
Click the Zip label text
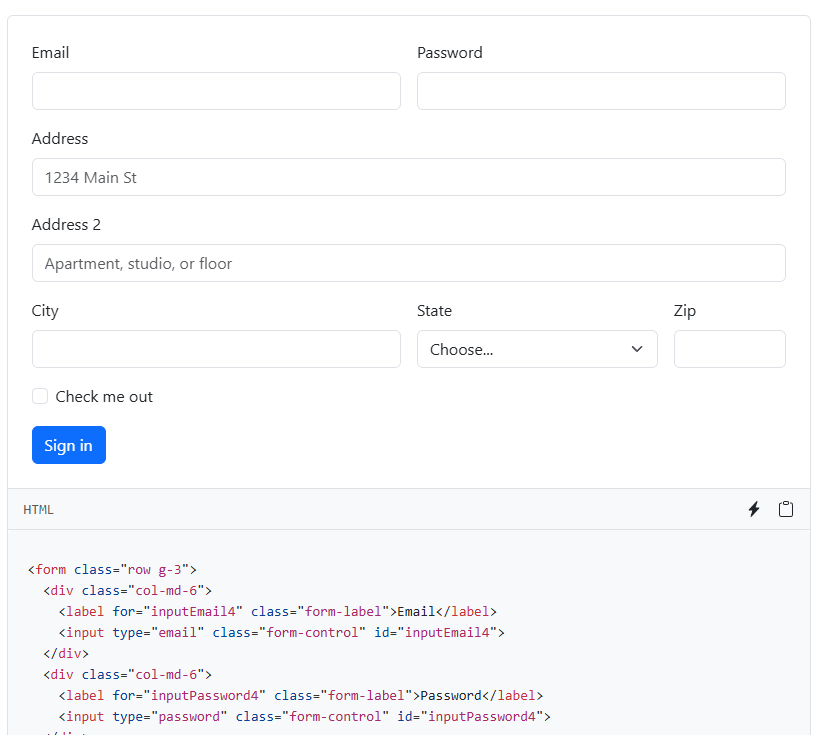(684, 311)
